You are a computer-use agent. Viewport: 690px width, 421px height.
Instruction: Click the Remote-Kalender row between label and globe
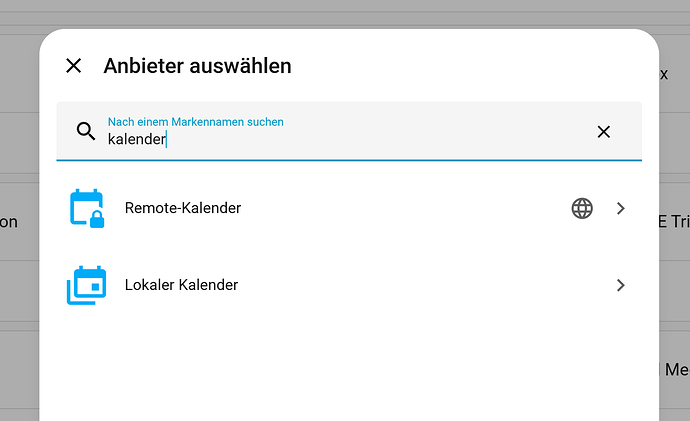click(x=405, y=208)
